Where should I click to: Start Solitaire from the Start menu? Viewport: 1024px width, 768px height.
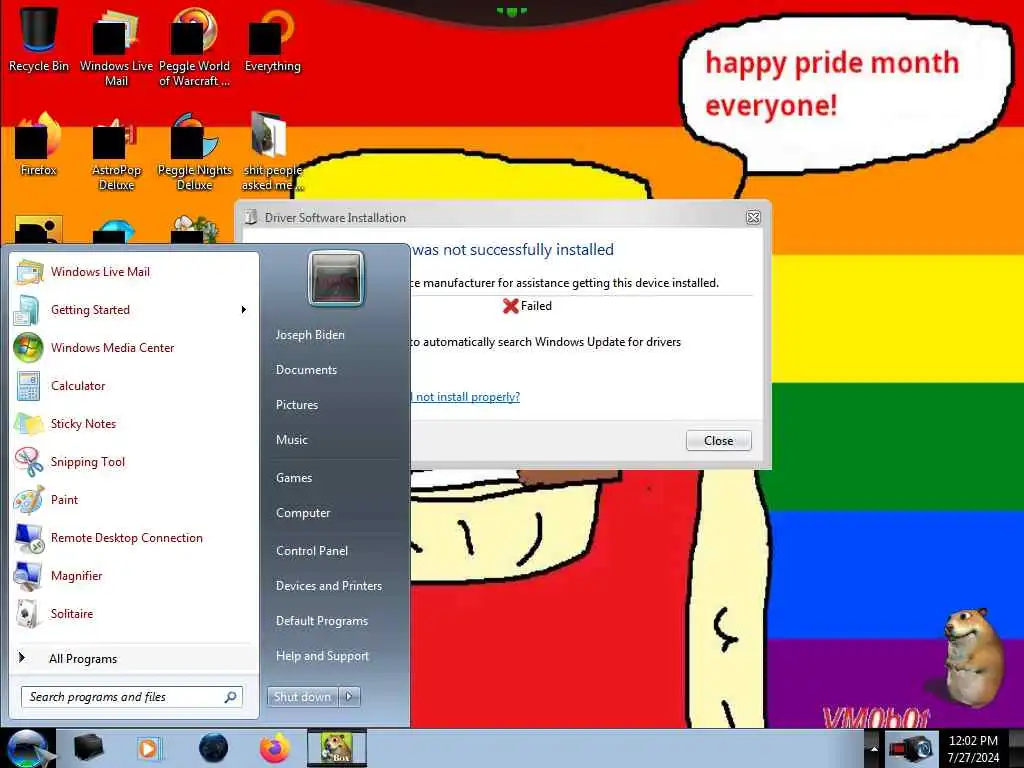135,613
